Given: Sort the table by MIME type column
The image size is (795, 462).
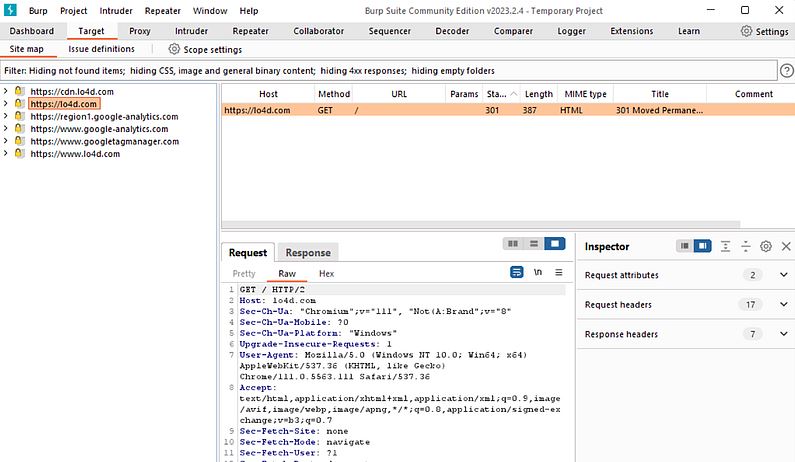Looking at the screenshot, I should coord(585,94).
